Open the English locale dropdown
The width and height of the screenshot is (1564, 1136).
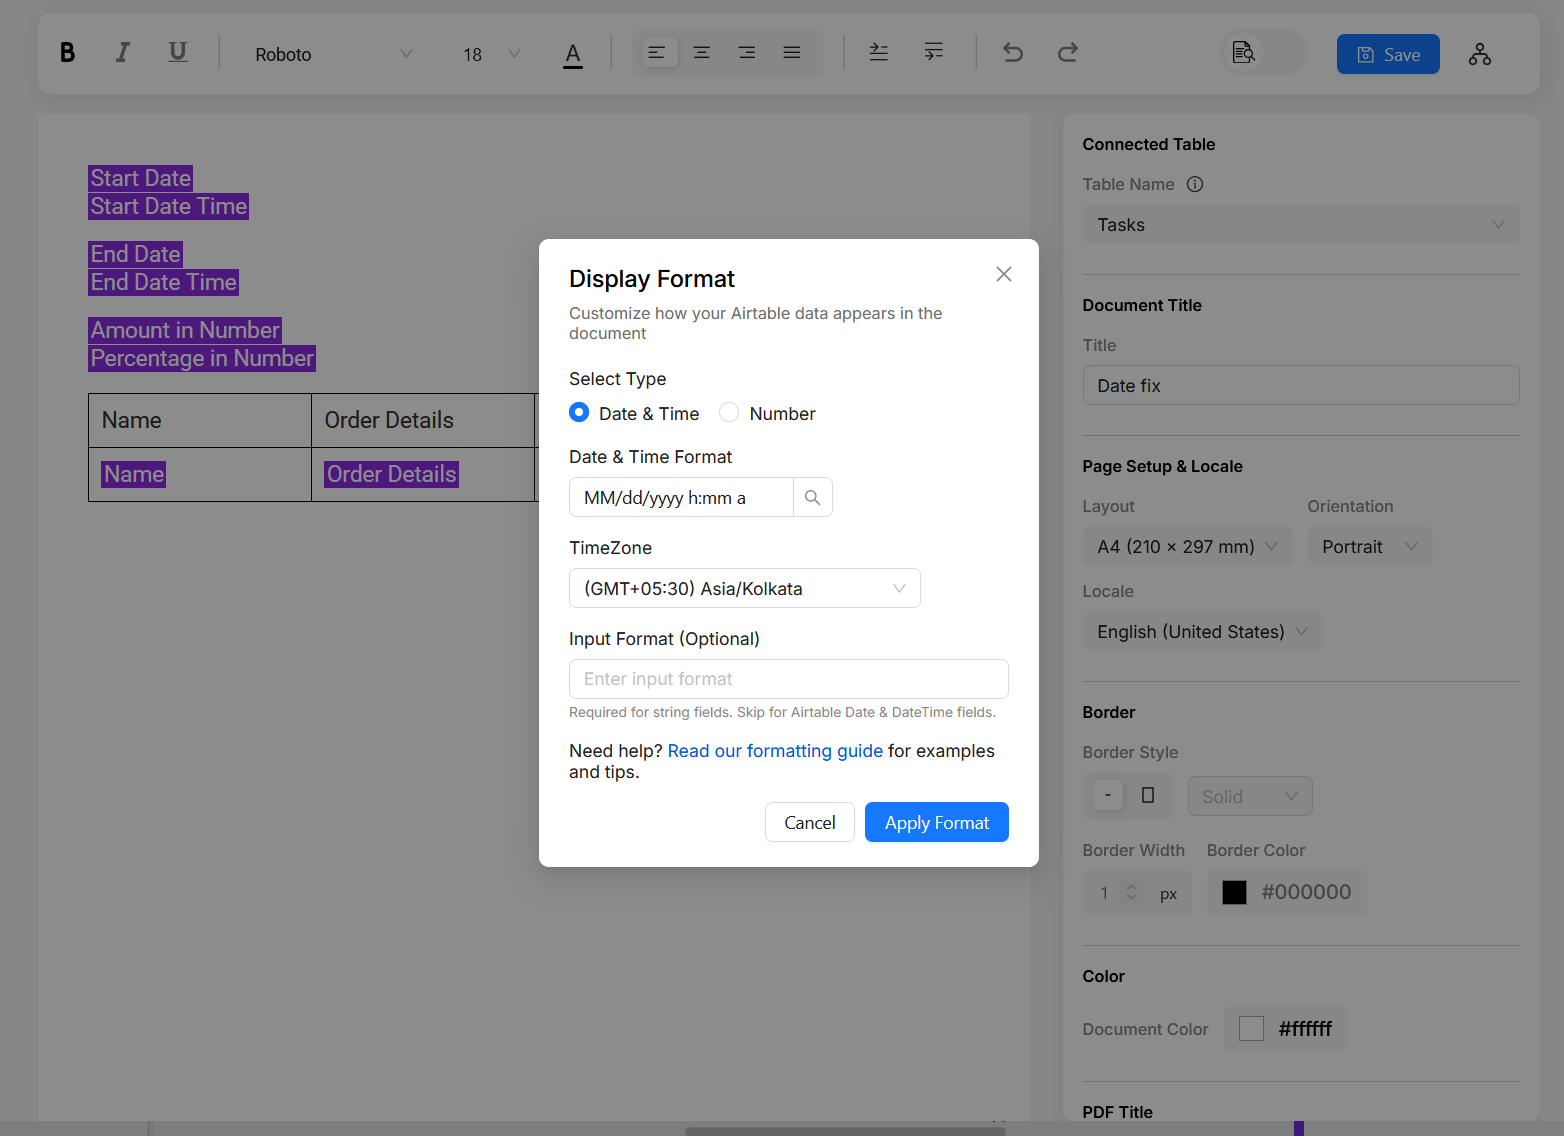pos(1203,632)
